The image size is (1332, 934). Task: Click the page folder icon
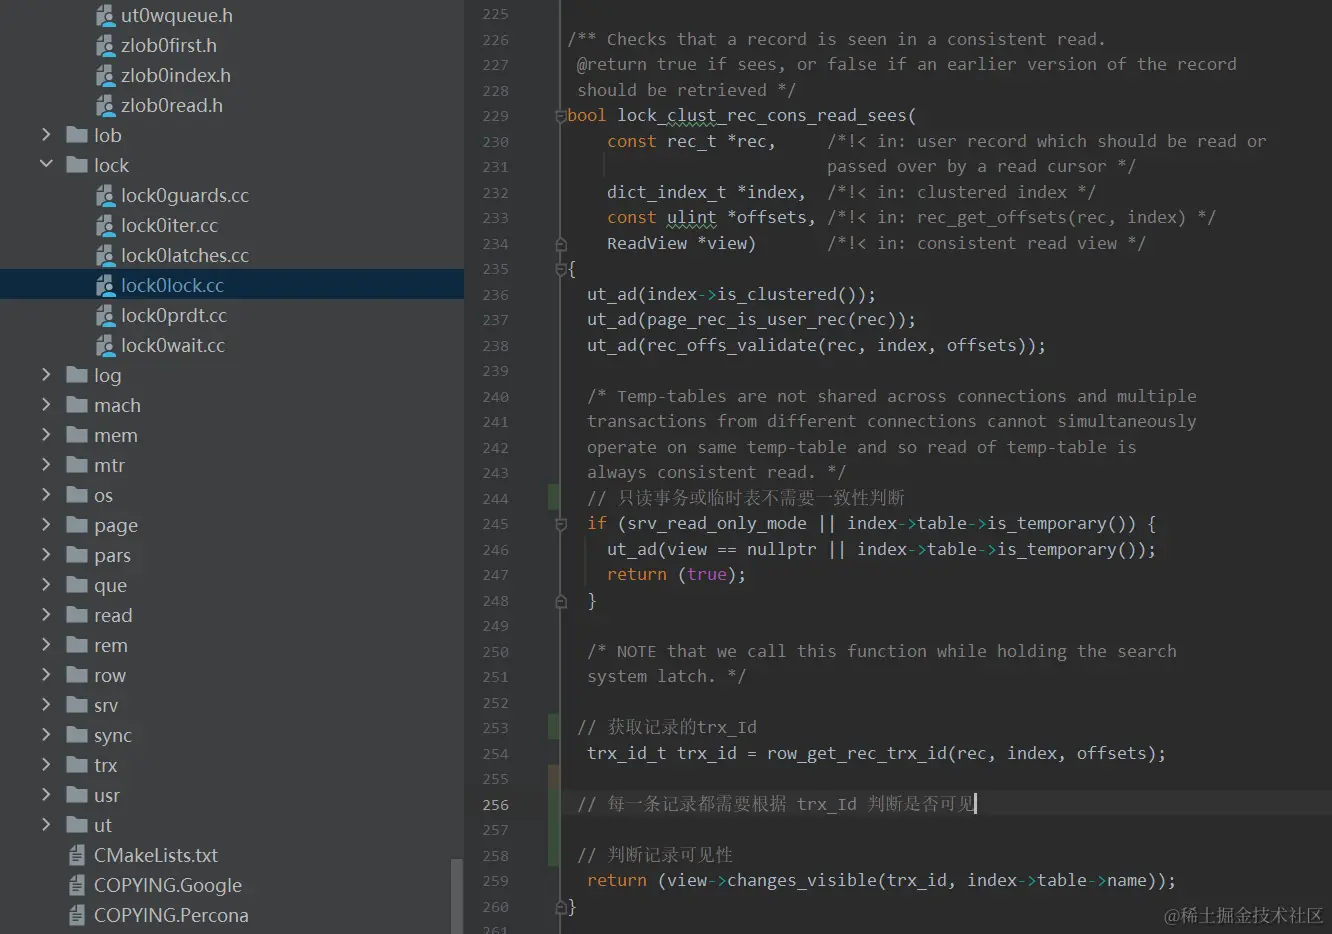point(77,525)
